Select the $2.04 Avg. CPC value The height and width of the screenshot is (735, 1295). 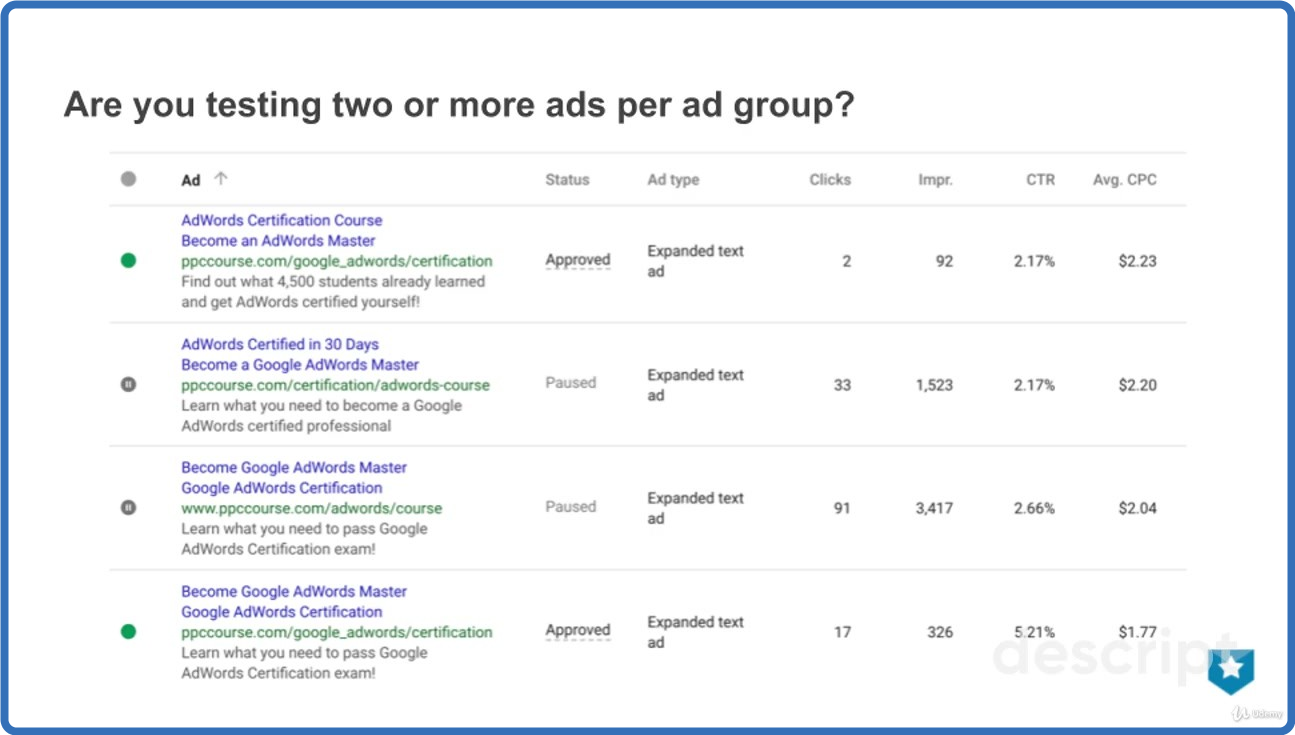point(1138,508)
